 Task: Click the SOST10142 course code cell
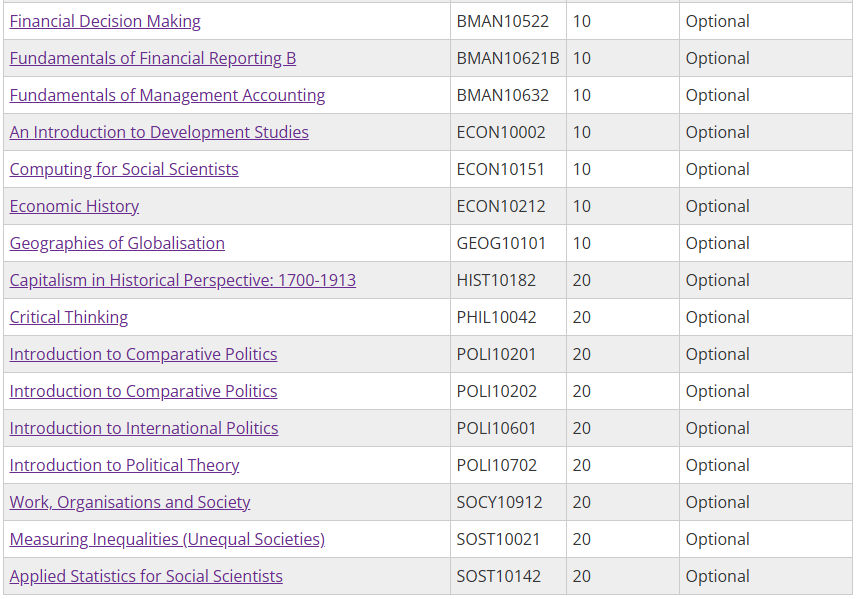(x=508, y=576)
